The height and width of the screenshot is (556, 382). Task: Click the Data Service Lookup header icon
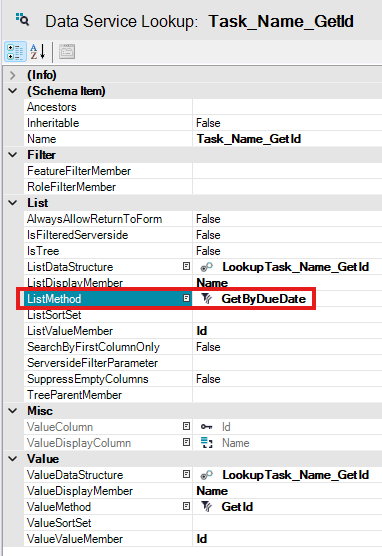(x=22, y=20)
